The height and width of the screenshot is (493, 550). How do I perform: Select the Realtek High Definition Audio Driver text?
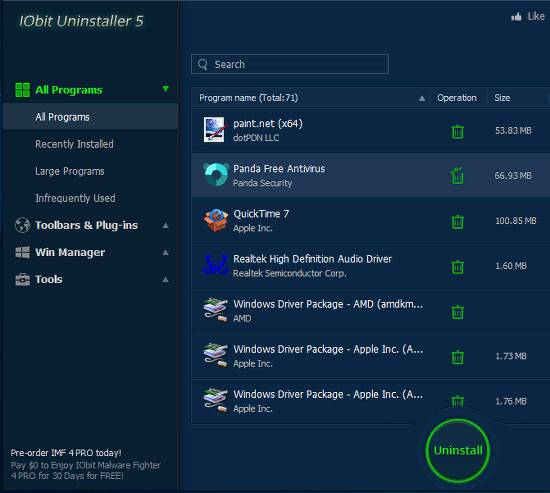click(x=313, y=259)
